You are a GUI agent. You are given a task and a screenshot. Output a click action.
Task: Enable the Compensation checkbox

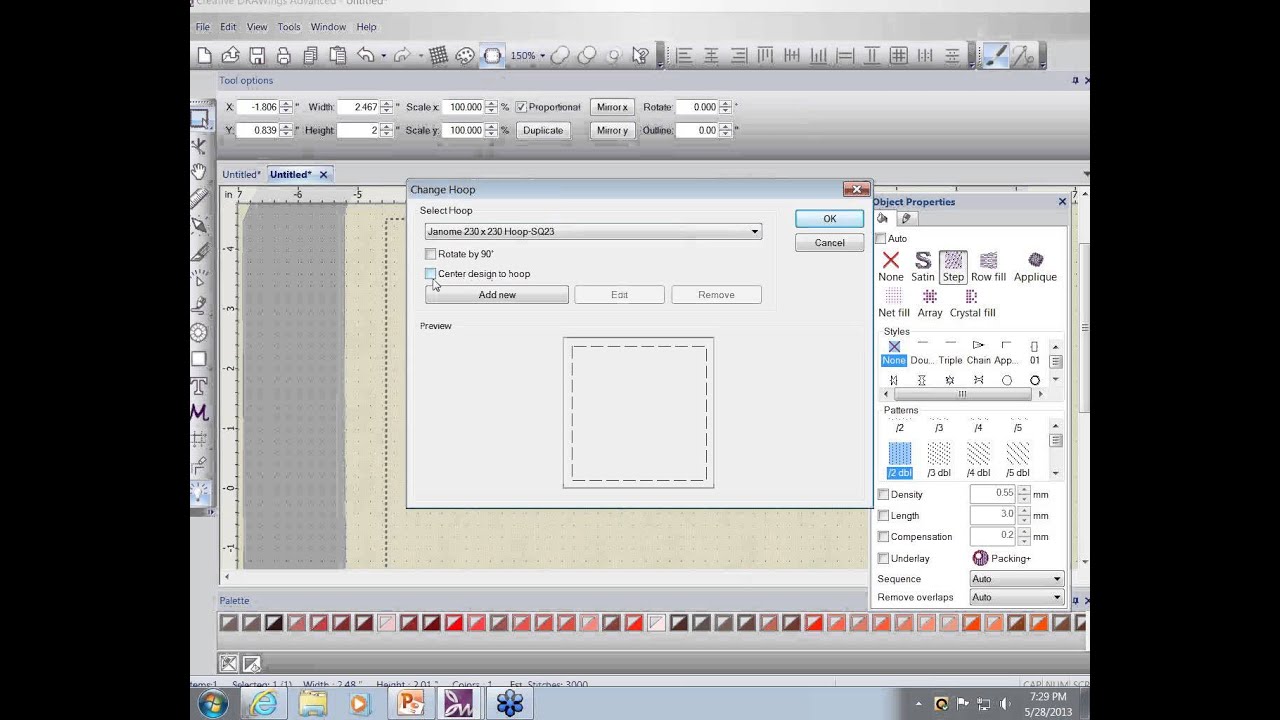click(x=883, y=536)
